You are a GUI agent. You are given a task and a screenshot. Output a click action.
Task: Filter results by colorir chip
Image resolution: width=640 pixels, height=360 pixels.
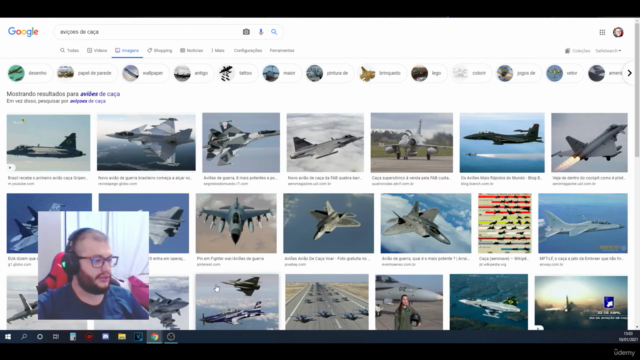tap(471, 73)
